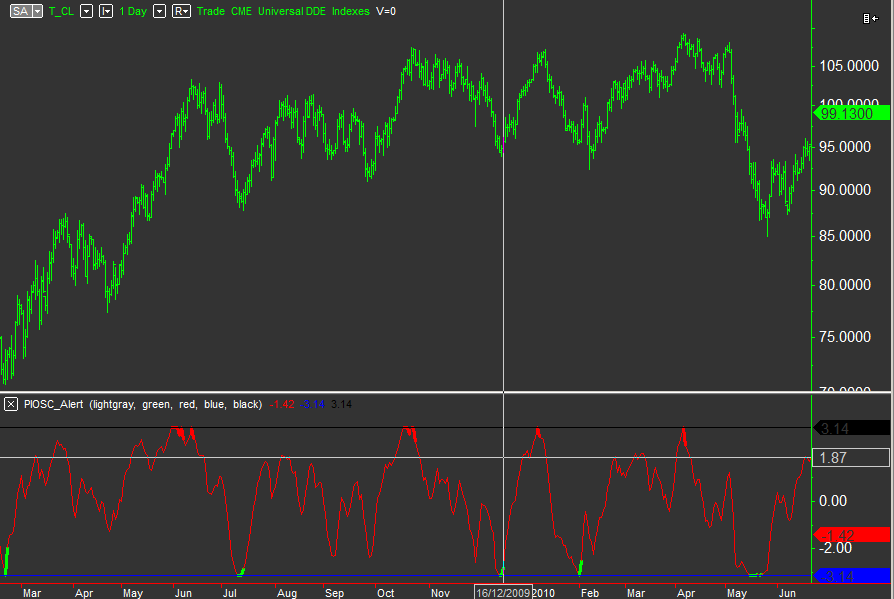This screenshot has height=599, width=894.
Task: Click the Trade link in header
Action: pyautogui.click(x=211, y=11)
